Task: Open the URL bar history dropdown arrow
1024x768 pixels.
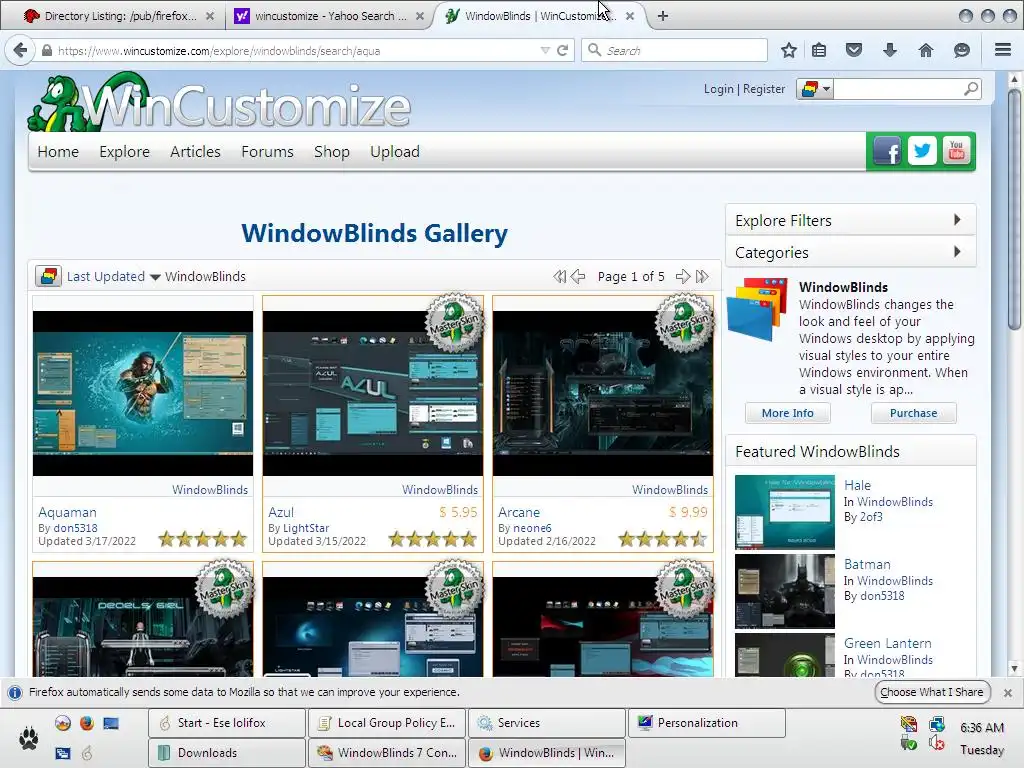Action: coord(545,50)
